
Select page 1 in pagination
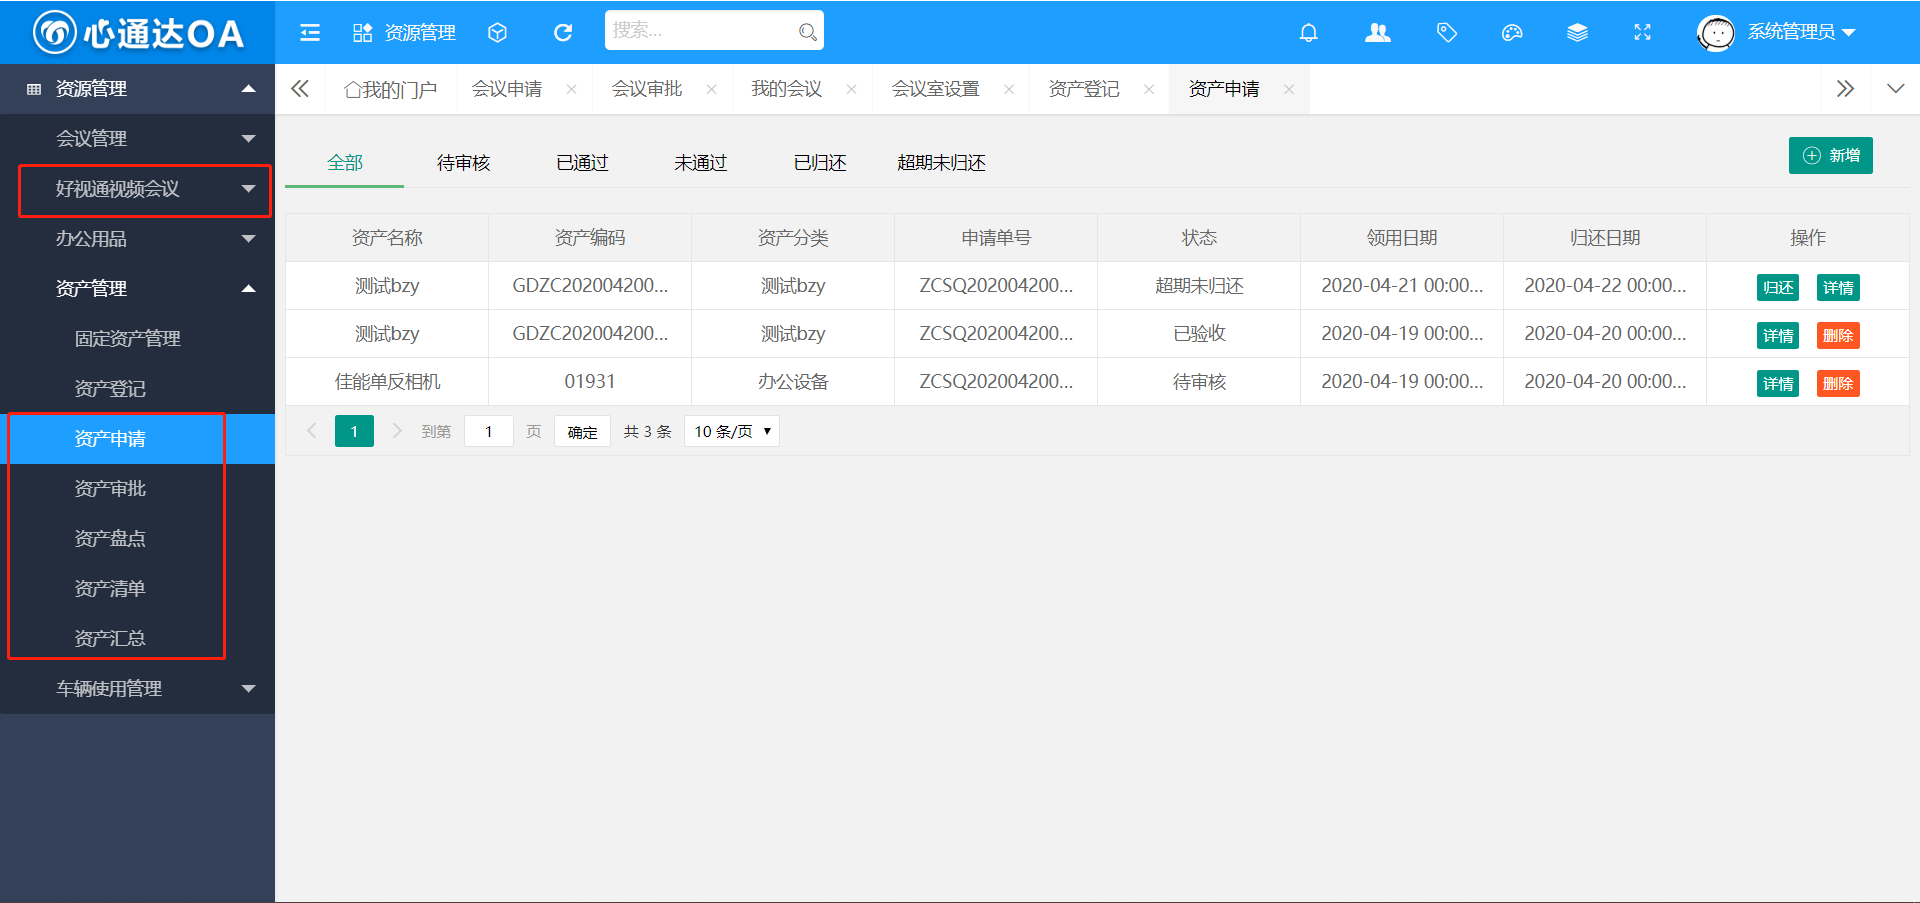click(354, 431)
